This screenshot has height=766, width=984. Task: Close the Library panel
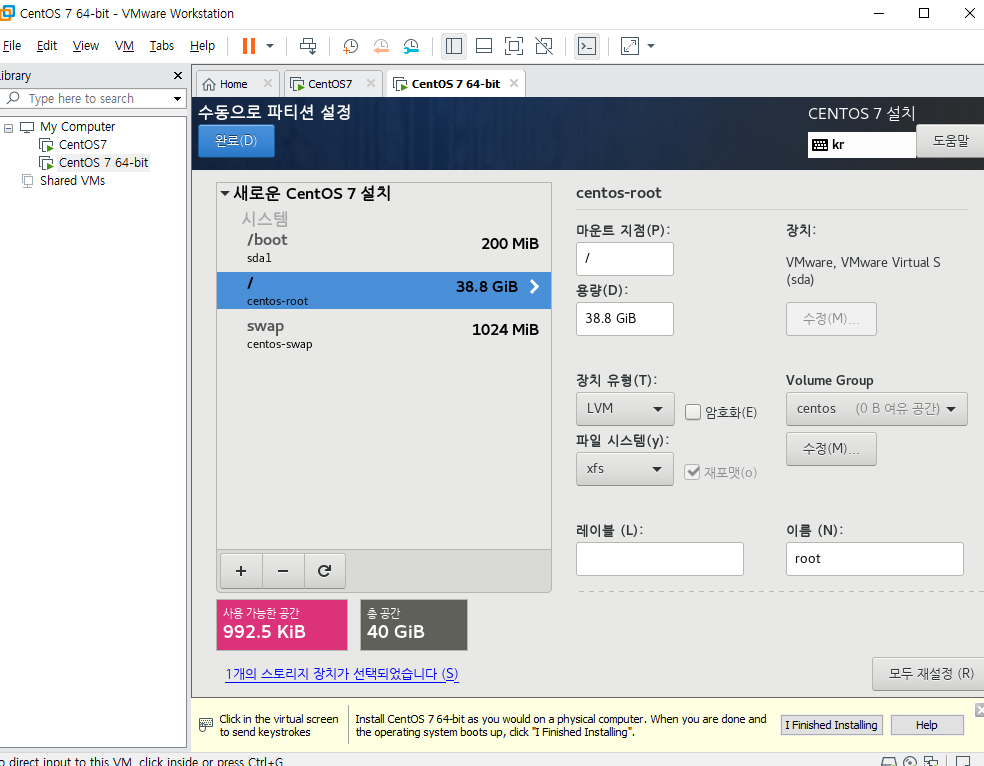pos(178,75)
